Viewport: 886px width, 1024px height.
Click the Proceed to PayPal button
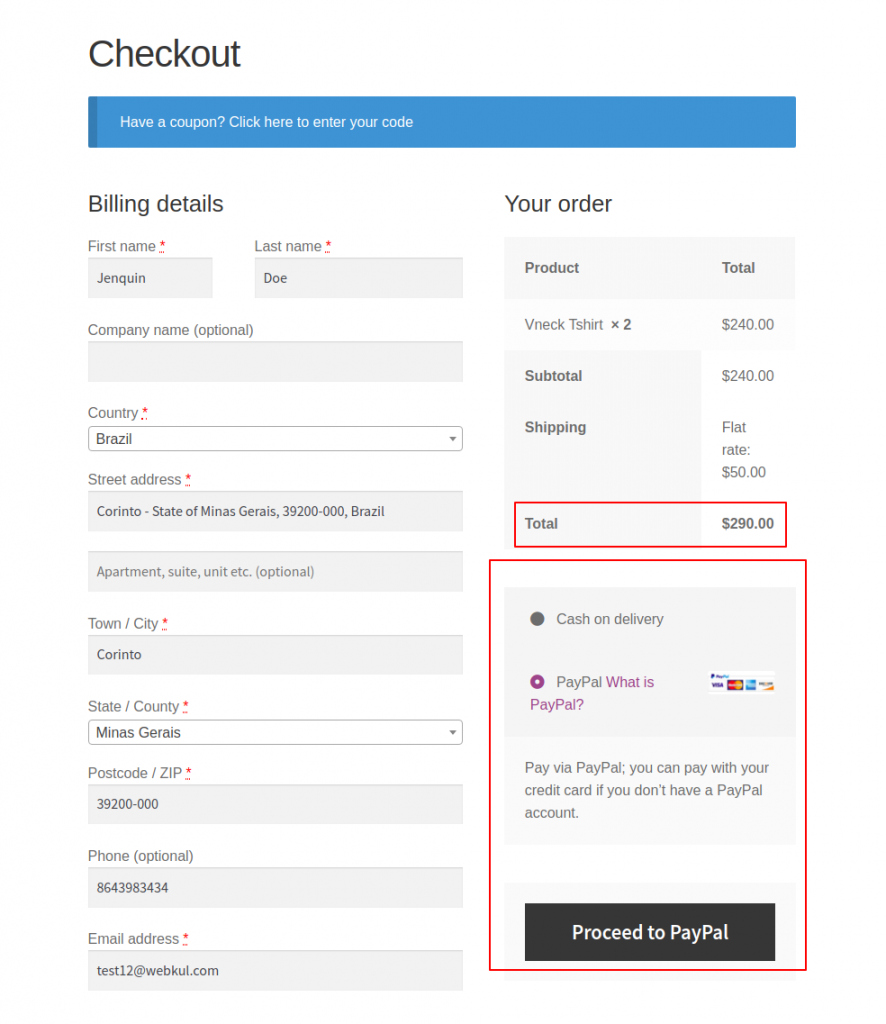click(x=649, y=931)
